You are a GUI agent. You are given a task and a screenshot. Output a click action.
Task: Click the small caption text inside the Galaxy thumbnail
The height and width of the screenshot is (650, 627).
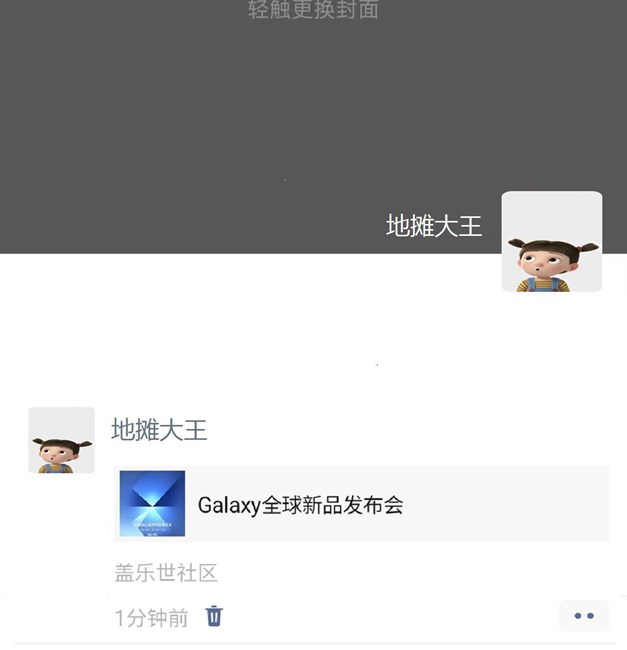[152, 529]
